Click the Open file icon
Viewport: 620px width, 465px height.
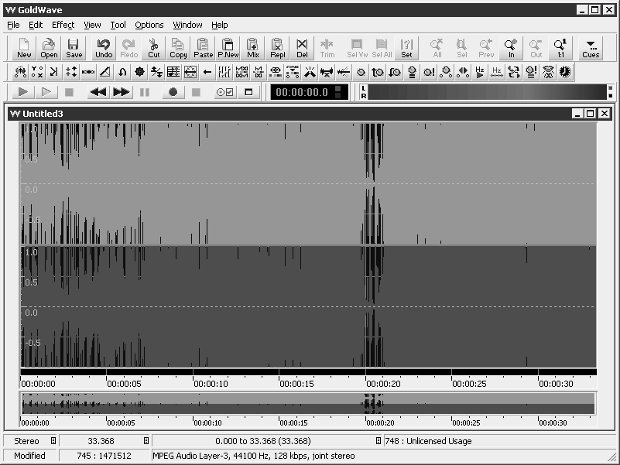[49, 48]
